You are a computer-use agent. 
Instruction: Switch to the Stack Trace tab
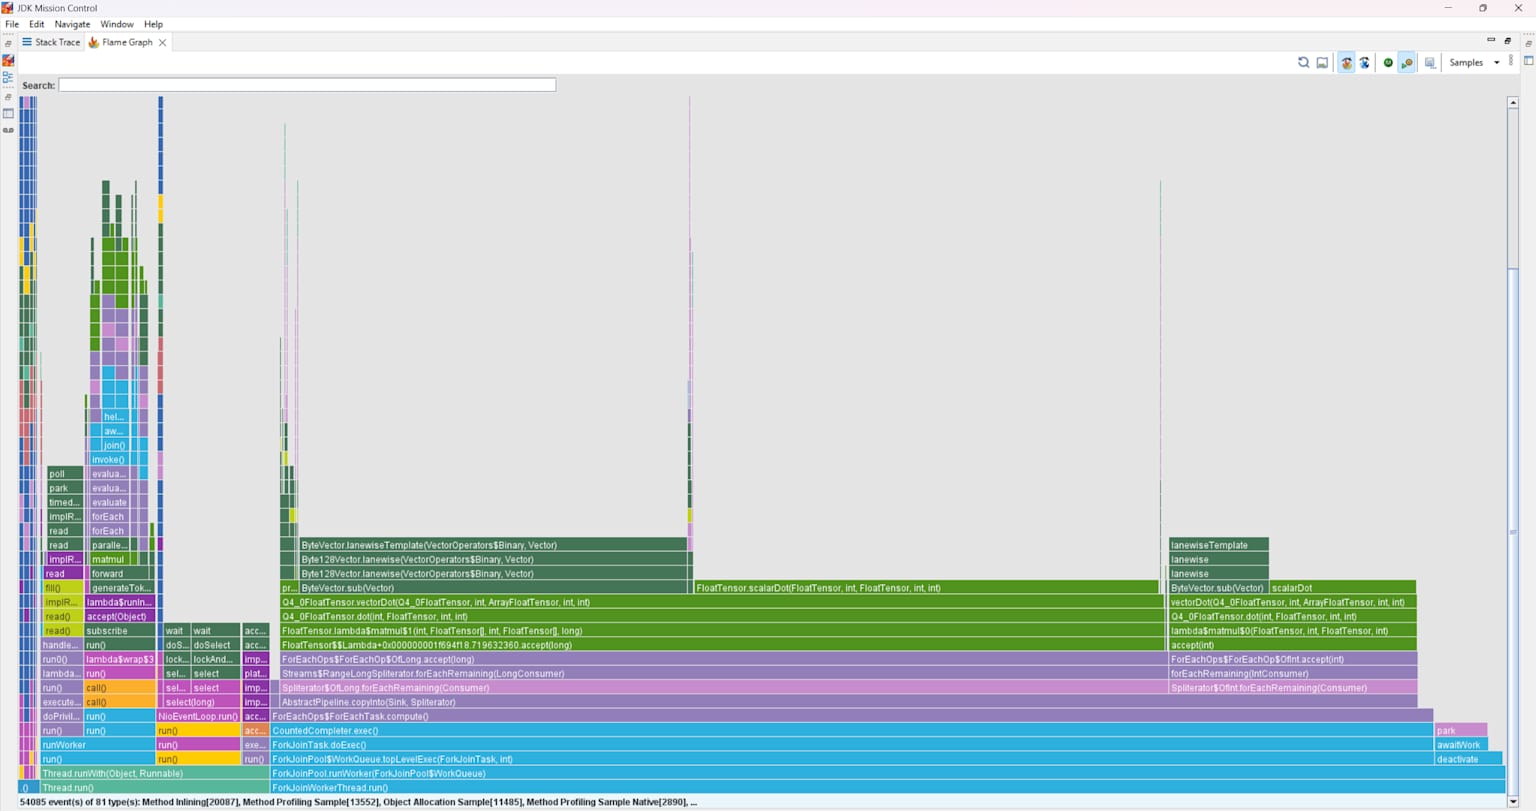pos(51,42)
